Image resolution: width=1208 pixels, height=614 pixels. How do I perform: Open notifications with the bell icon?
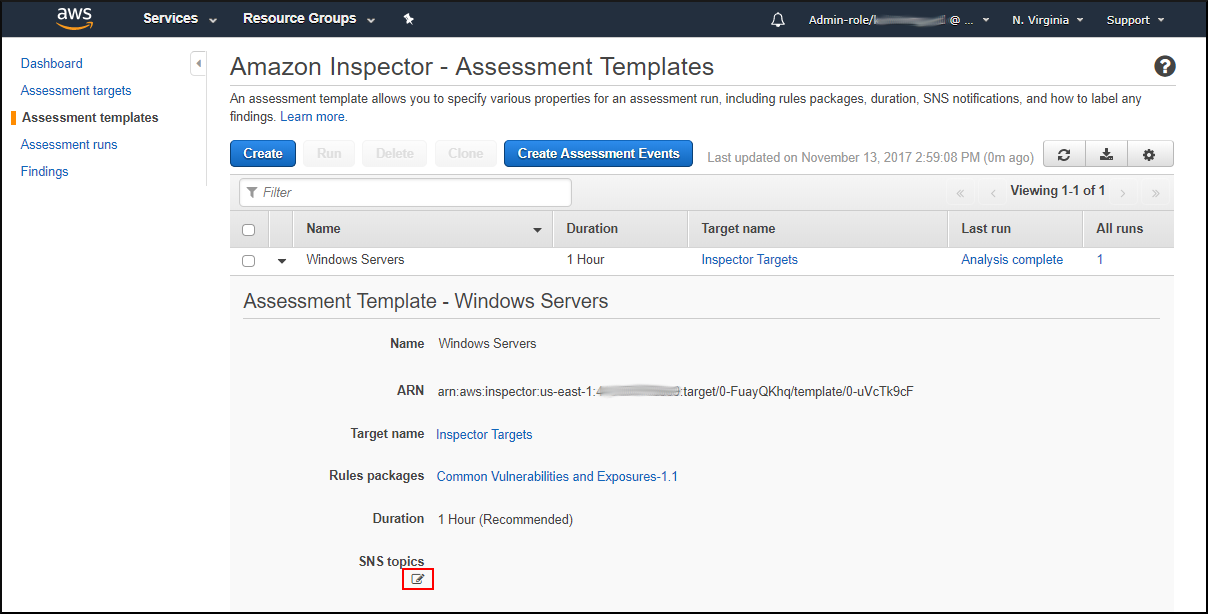coord(777,18)
